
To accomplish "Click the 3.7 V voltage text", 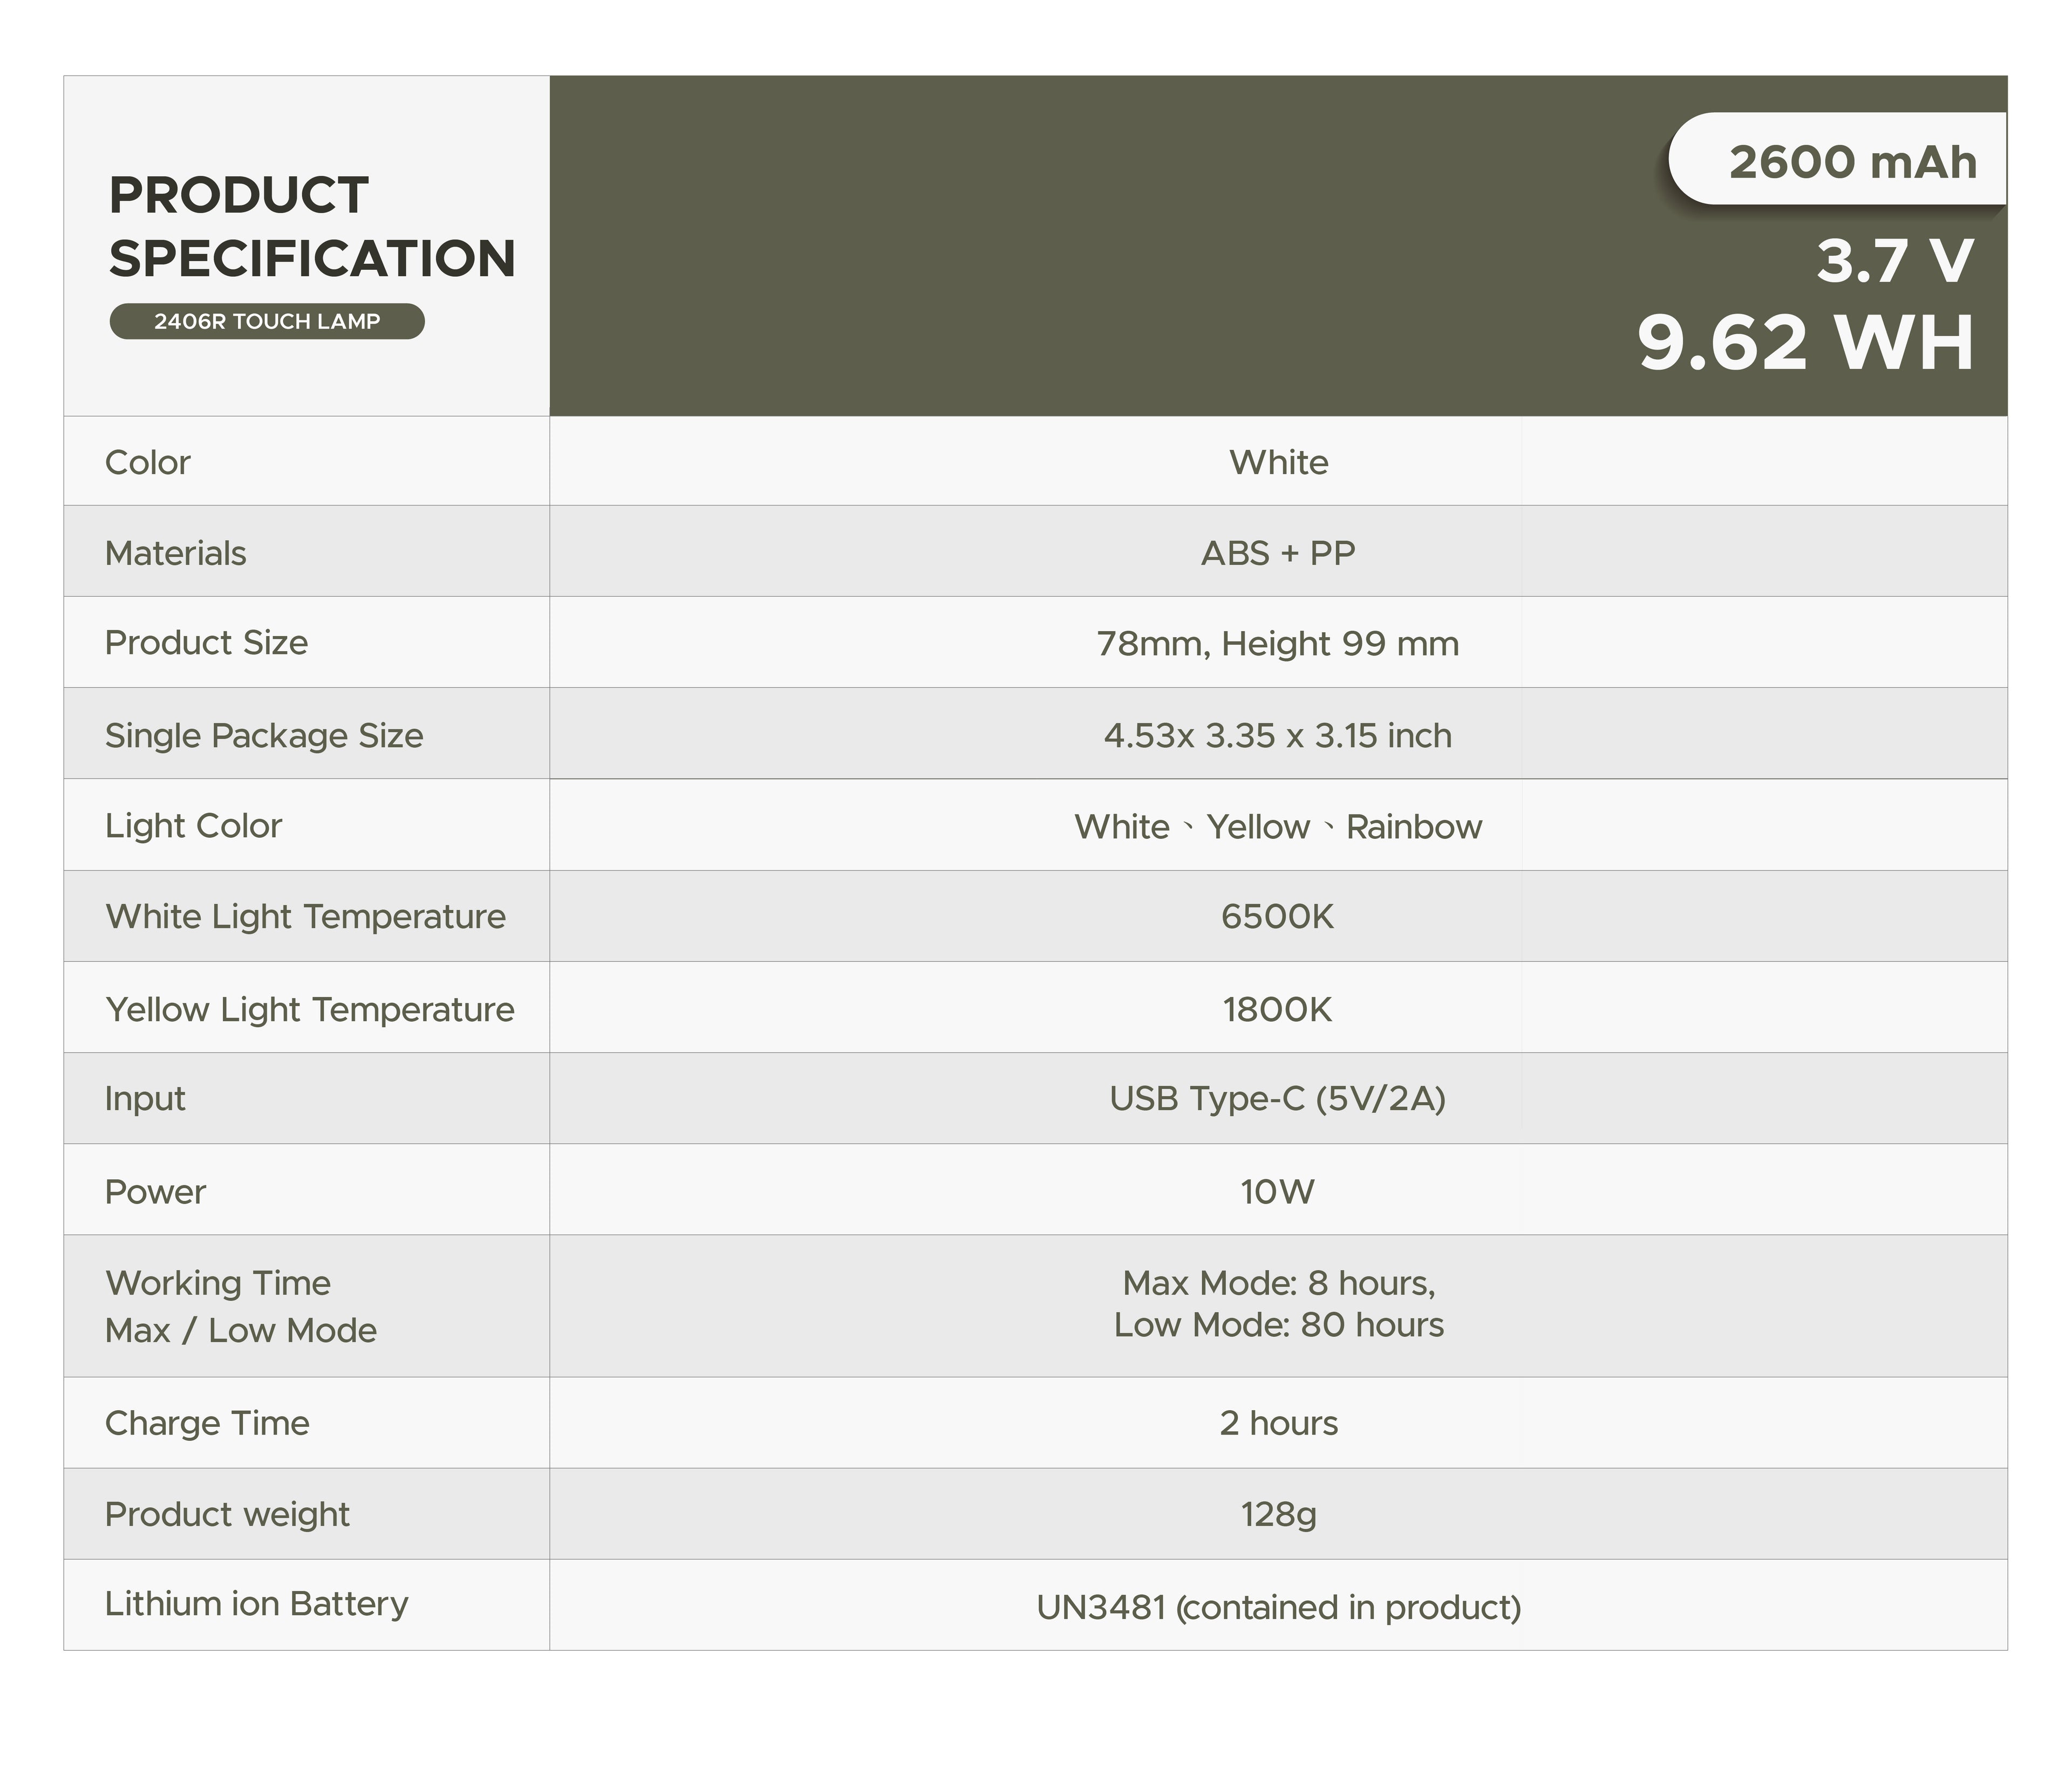I will [1894, 261].
